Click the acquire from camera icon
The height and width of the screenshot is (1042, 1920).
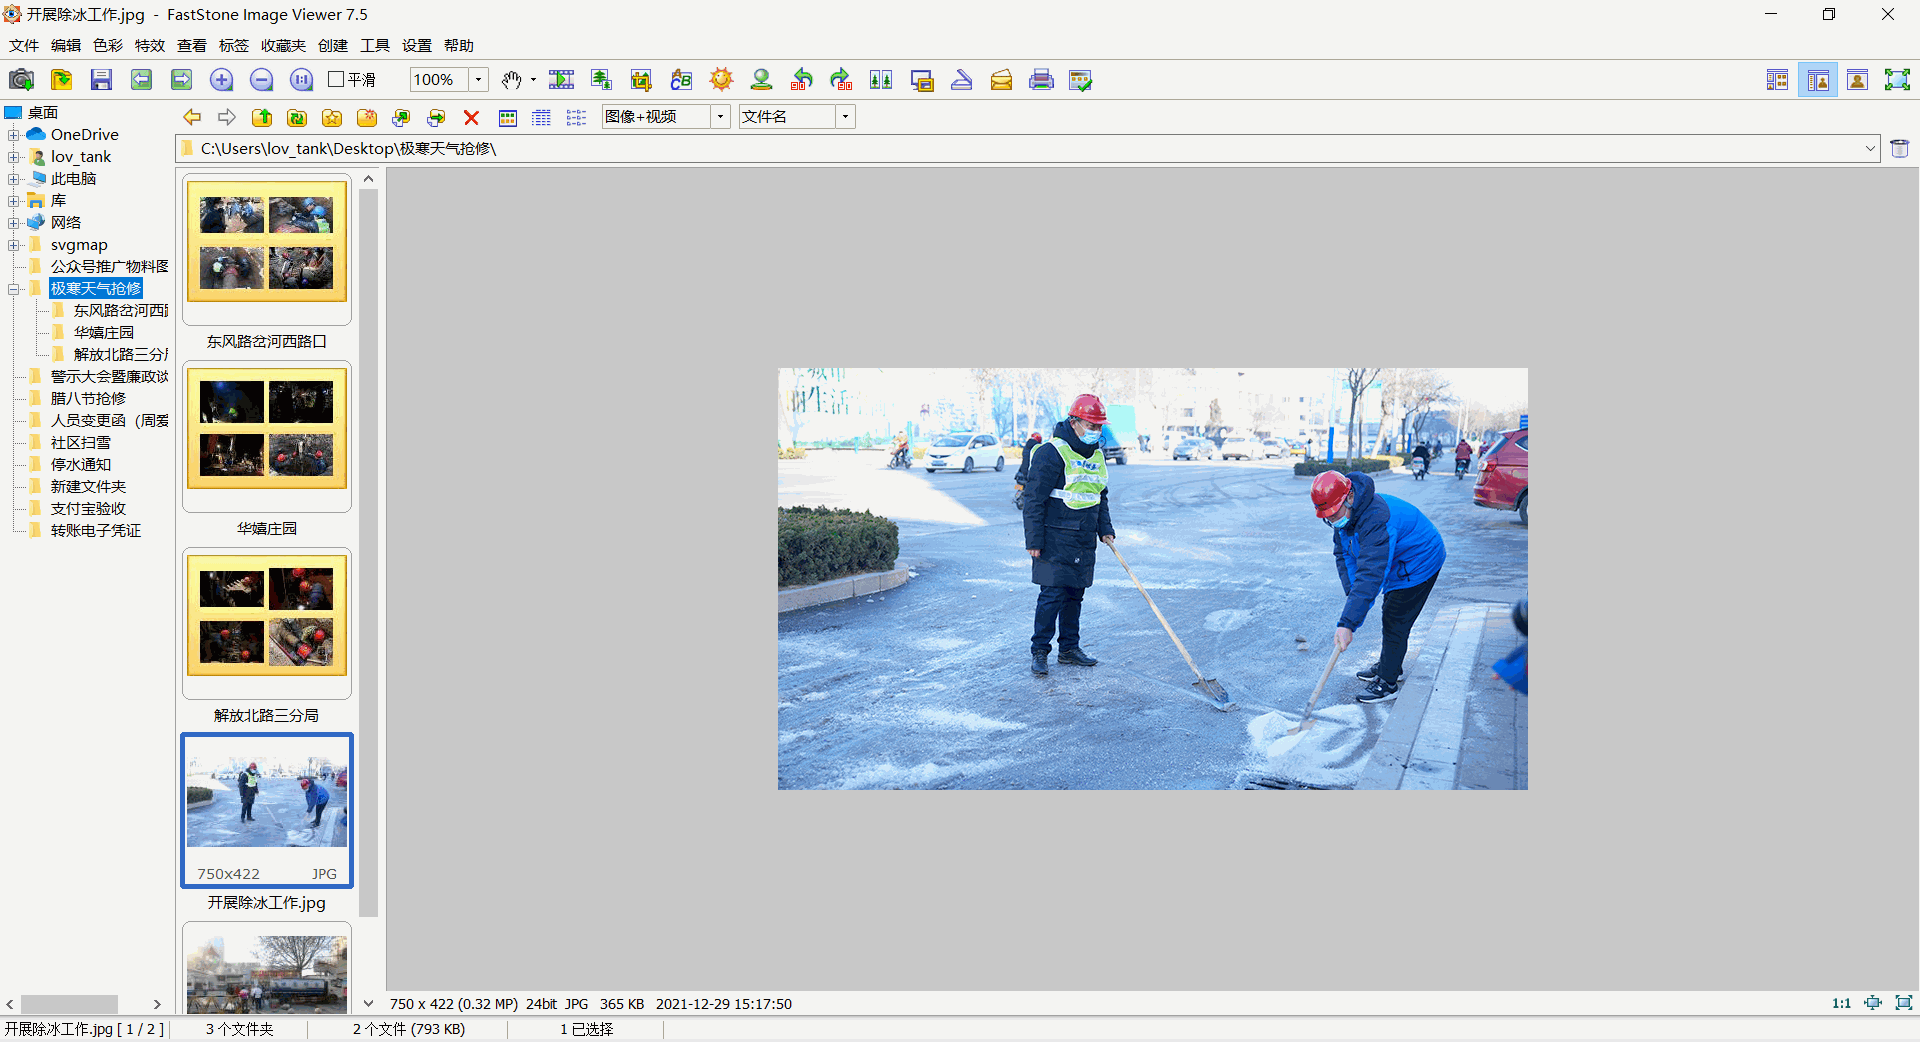pos(21,80)
